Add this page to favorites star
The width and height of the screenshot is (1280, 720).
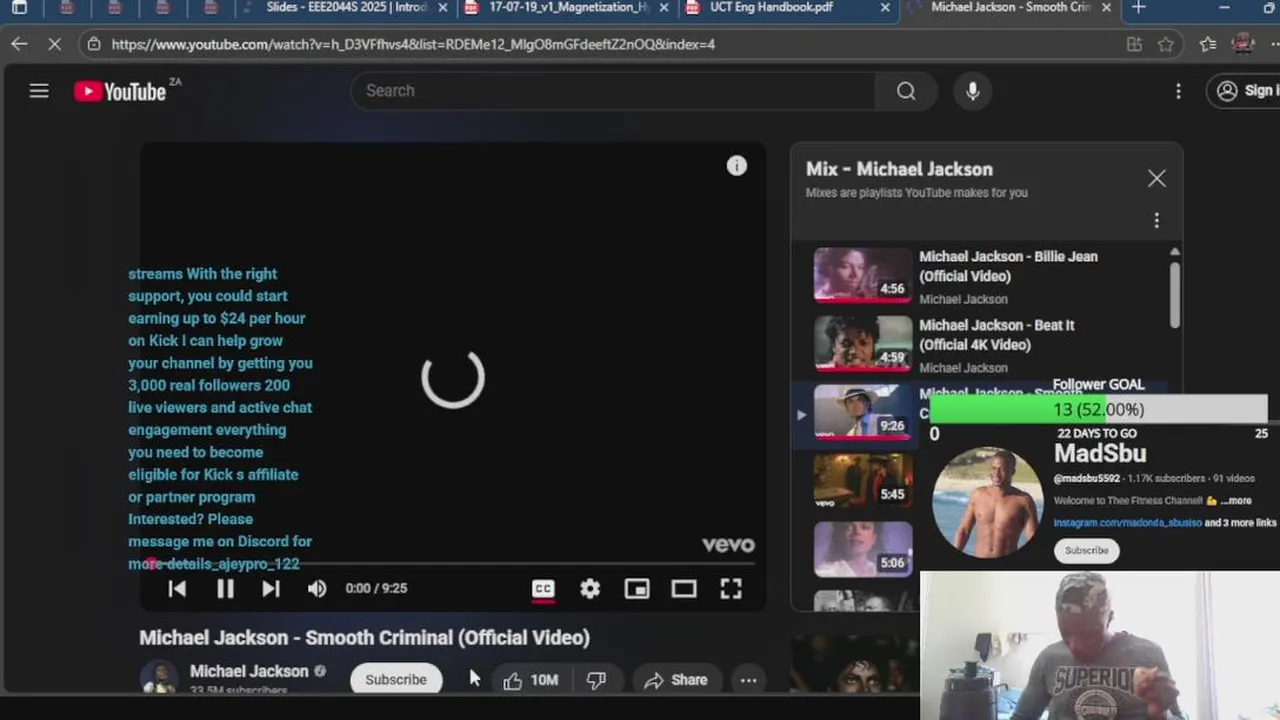tap(1166, 44)
